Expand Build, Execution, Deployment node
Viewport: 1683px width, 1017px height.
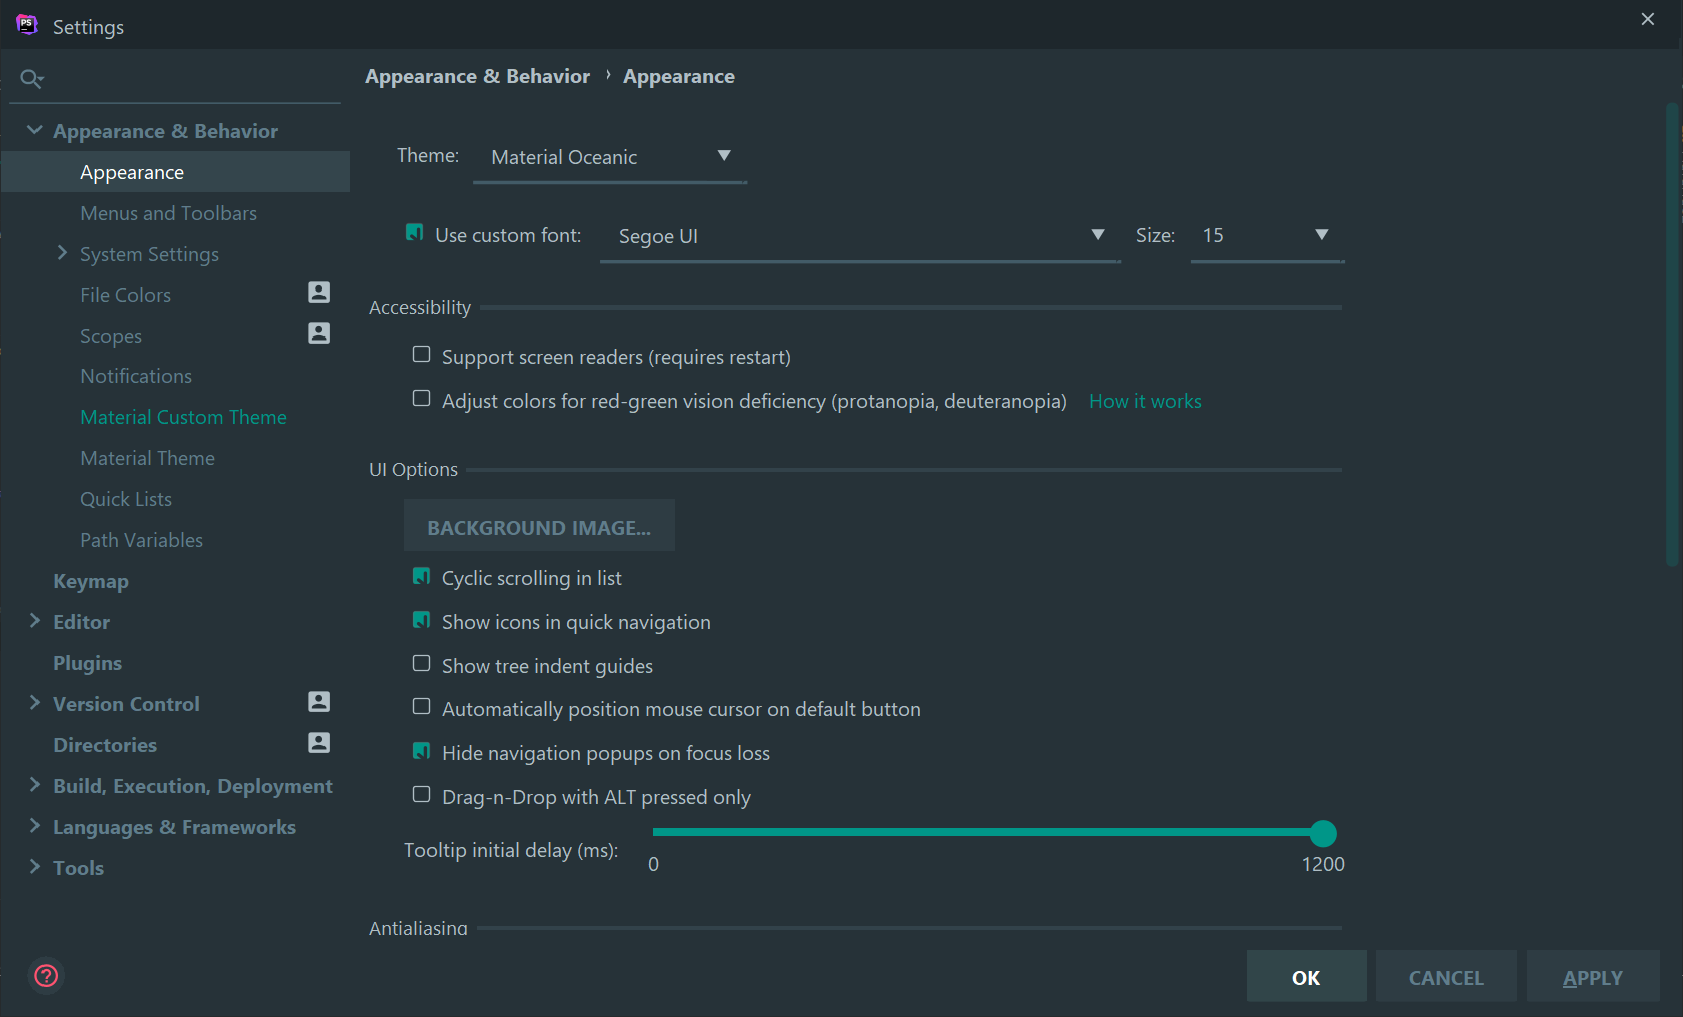(35, 785)
